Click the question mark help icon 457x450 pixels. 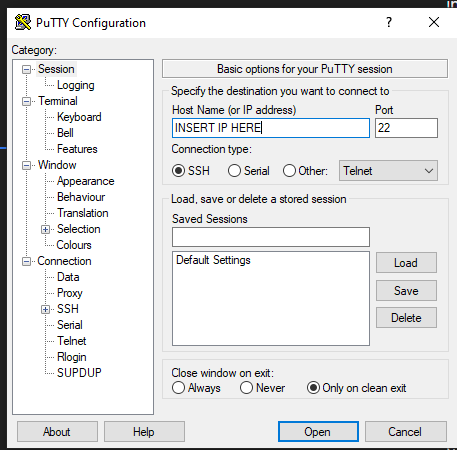pos(389,22)
